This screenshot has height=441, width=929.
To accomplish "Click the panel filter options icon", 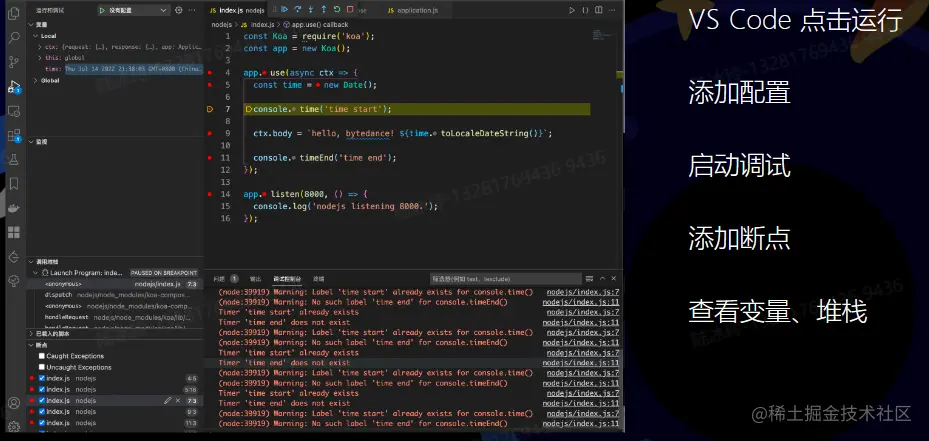I will point(590,279).
